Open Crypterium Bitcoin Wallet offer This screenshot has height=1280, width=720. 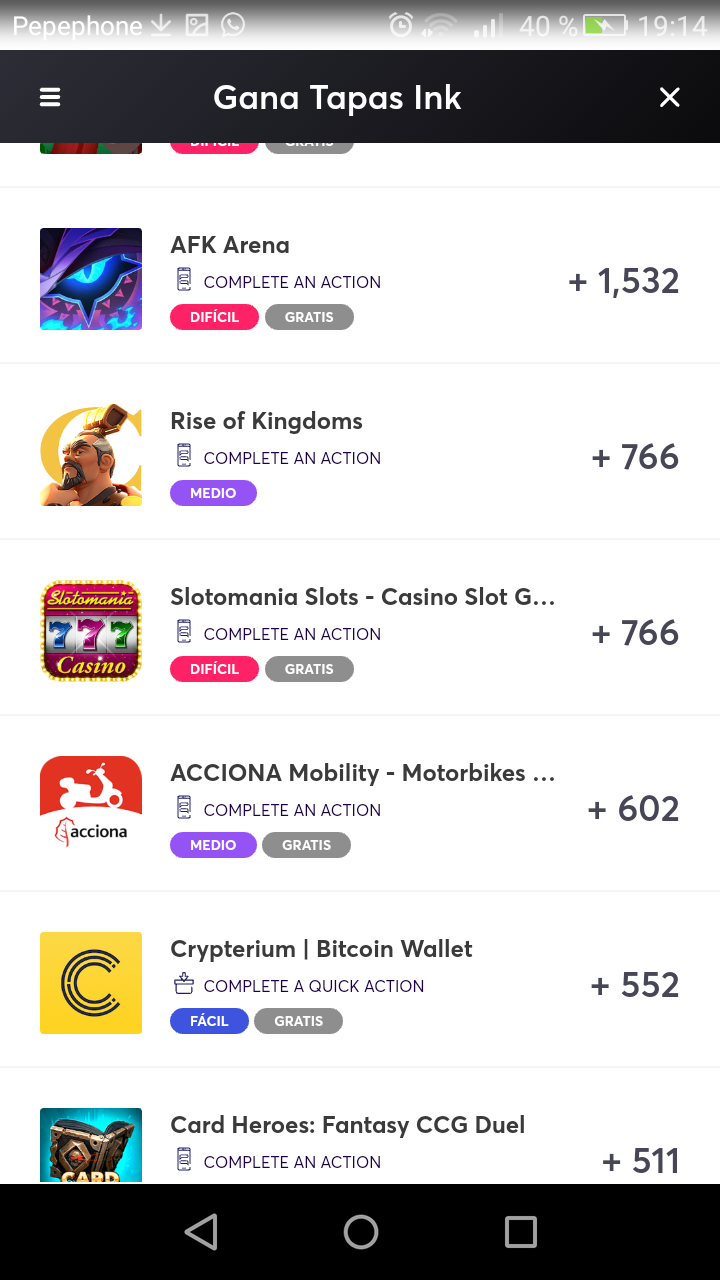coord(321,949)
